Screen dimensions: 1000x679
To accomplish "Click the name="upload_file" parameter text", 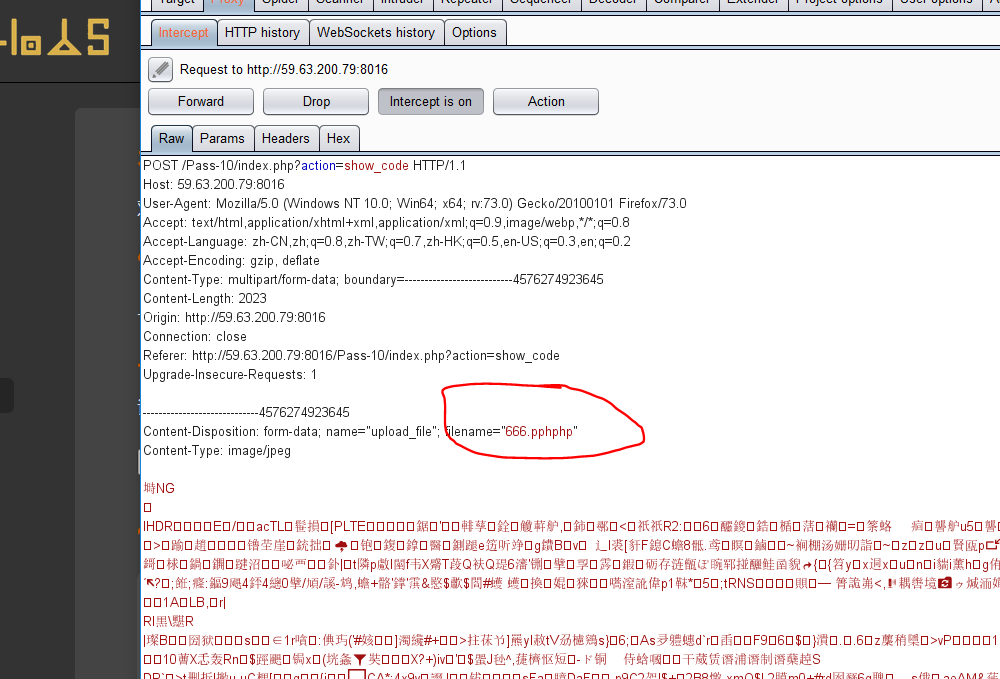I will pyautogui.click(x=383, y=432).
